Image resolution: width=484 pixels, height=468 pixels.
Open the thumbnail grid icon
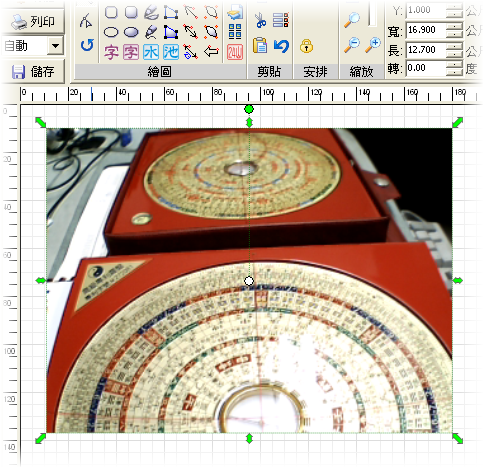click(235, 32)
